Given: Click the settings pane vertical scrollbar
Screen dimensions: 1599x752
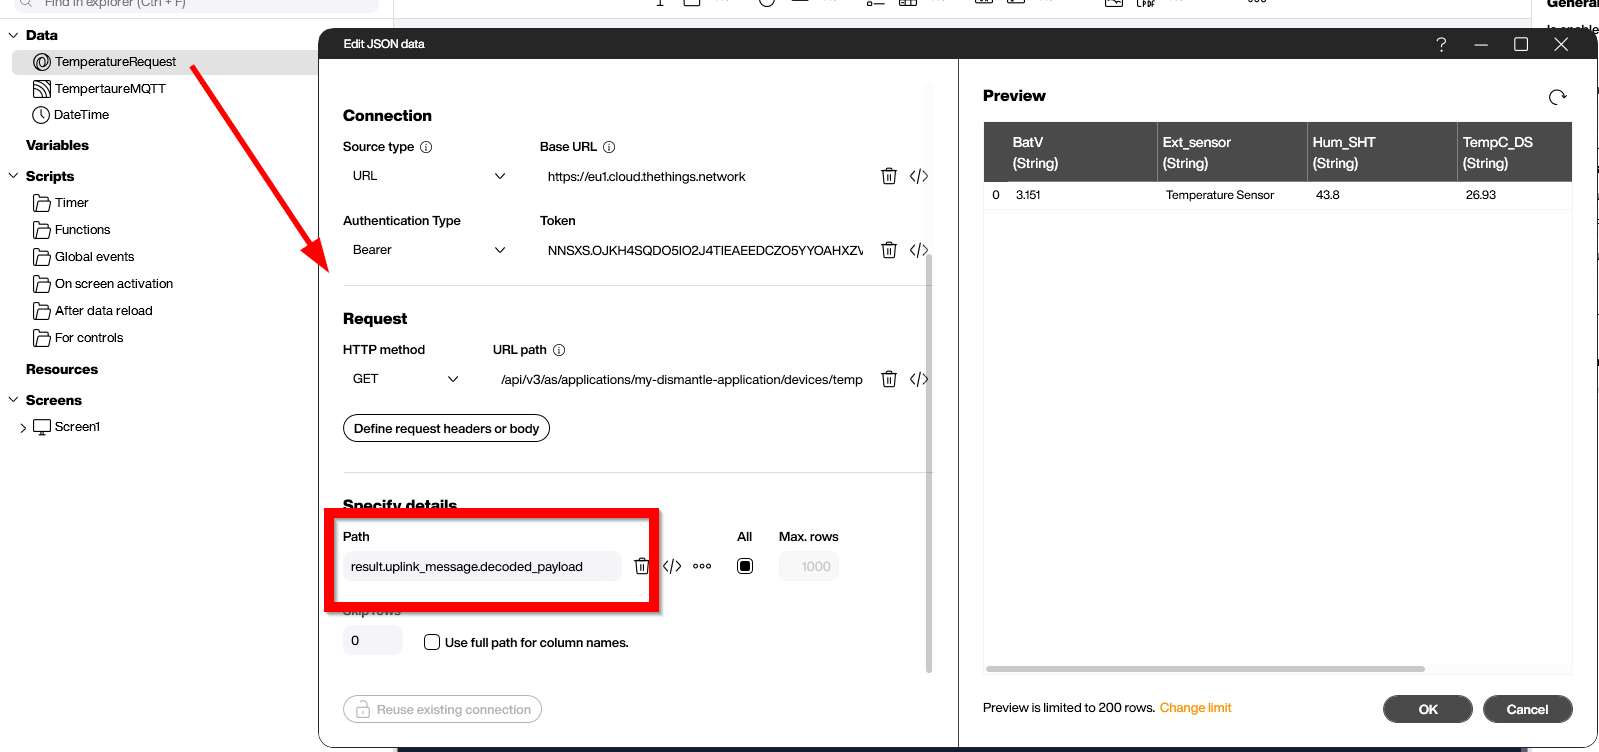Looking at the screenshot, I should [x=929, y=463].
